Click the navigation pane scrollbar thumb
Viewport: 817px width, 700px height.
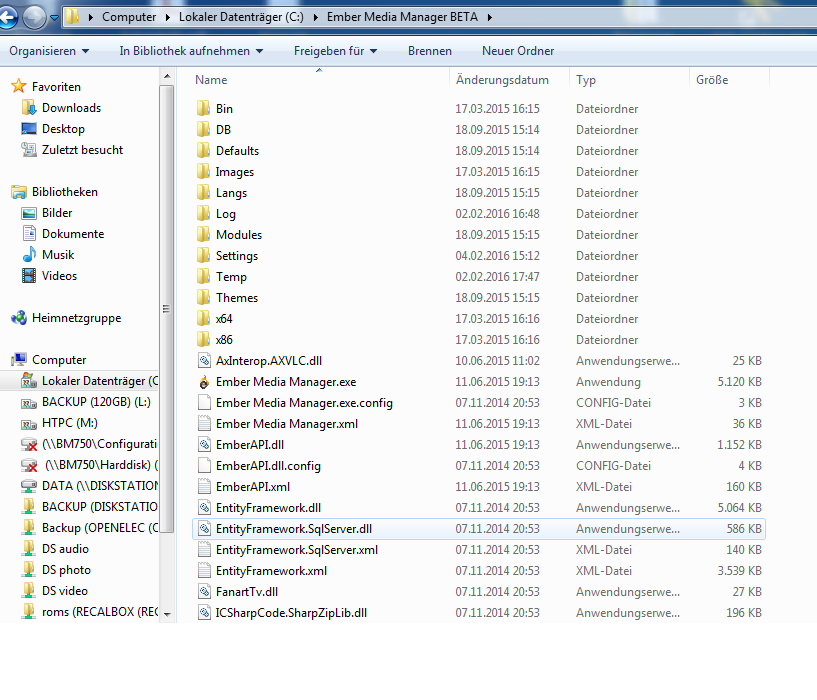tap(167, 309)
